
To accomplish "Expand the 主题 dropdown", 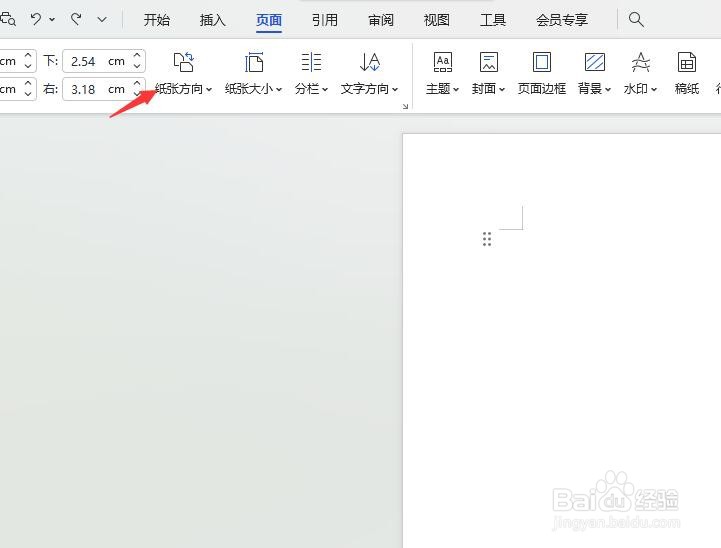I will 456,89.
